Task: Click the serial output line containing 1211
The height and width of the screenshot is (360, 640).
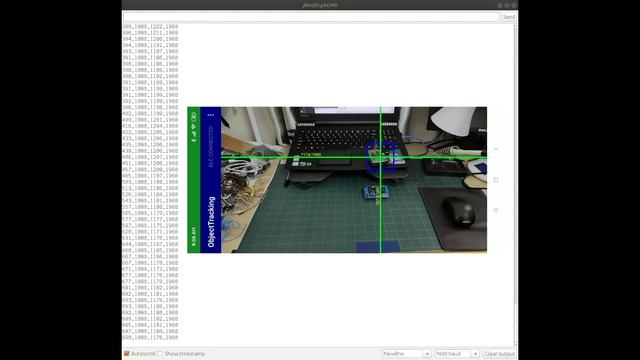Action: click(x=150, y=33)
